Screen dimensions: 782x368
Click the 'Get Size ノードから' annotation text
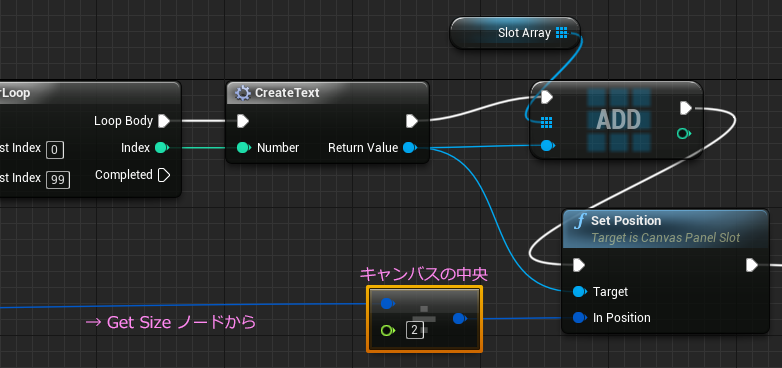171,323
